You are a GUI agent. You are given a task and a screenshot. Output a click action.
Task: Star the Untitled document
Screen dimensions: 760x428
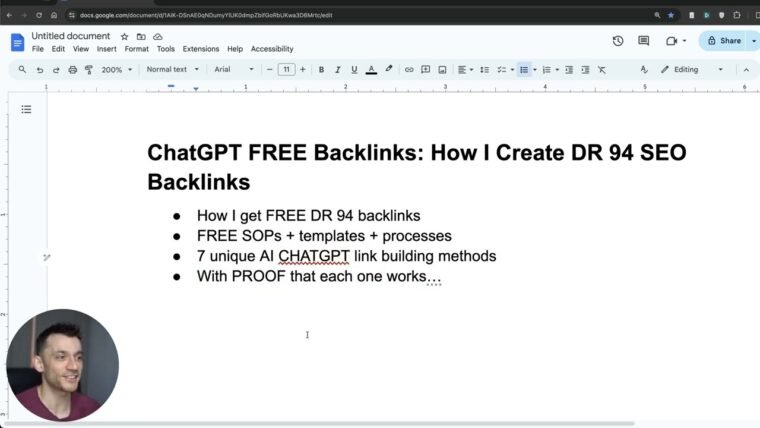[125, 36]
